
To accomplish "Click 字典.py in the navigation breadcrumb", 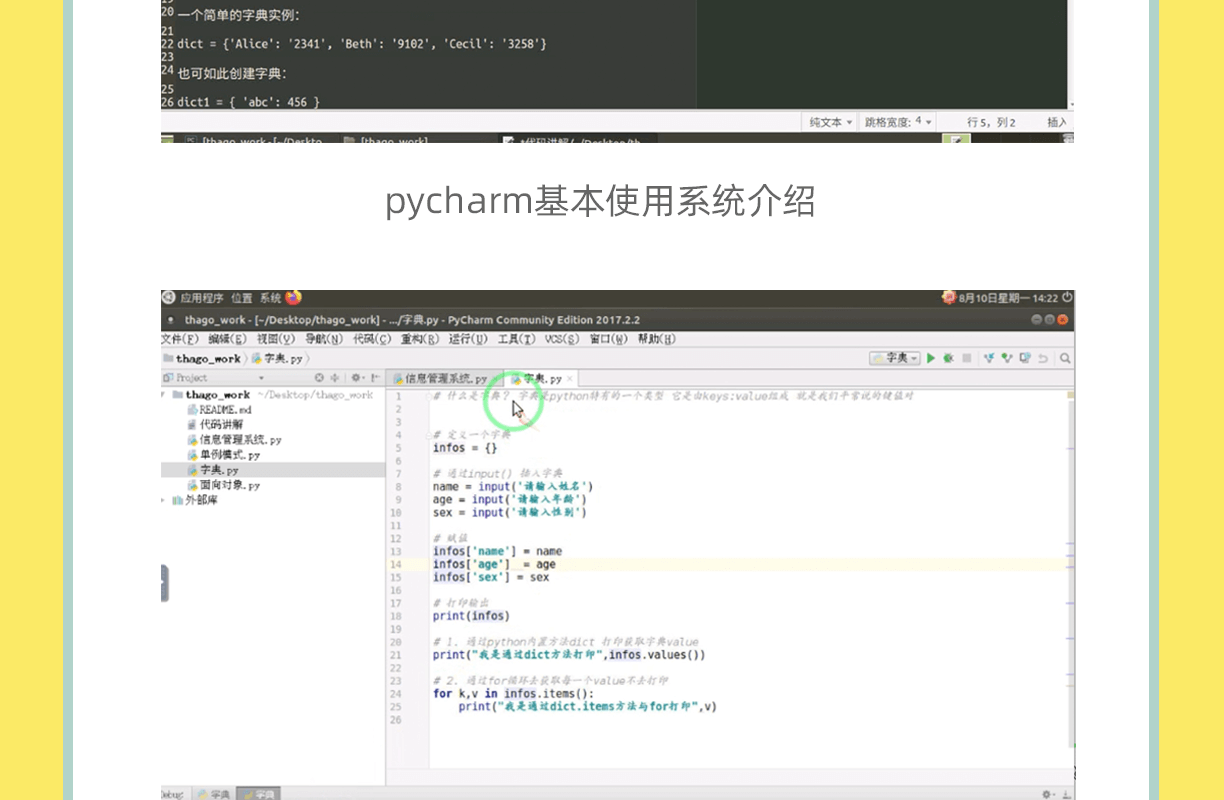I will pos(277,358).
